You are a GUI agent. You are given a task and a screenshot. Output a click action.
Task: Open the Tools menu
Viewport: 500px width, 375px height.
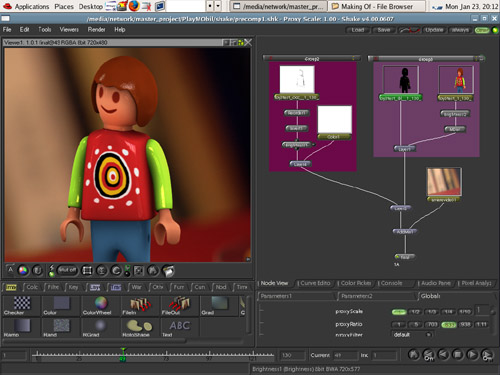[45, 30]
